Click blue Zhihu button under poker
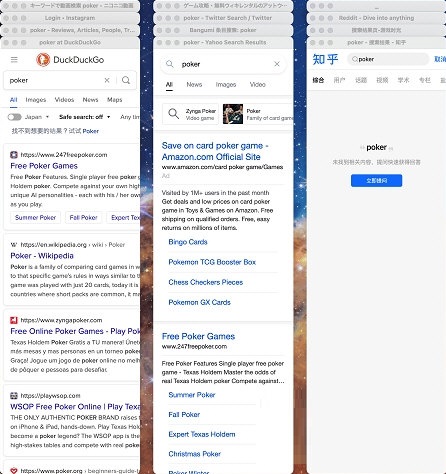446x474 pixels. coord(376,180)
